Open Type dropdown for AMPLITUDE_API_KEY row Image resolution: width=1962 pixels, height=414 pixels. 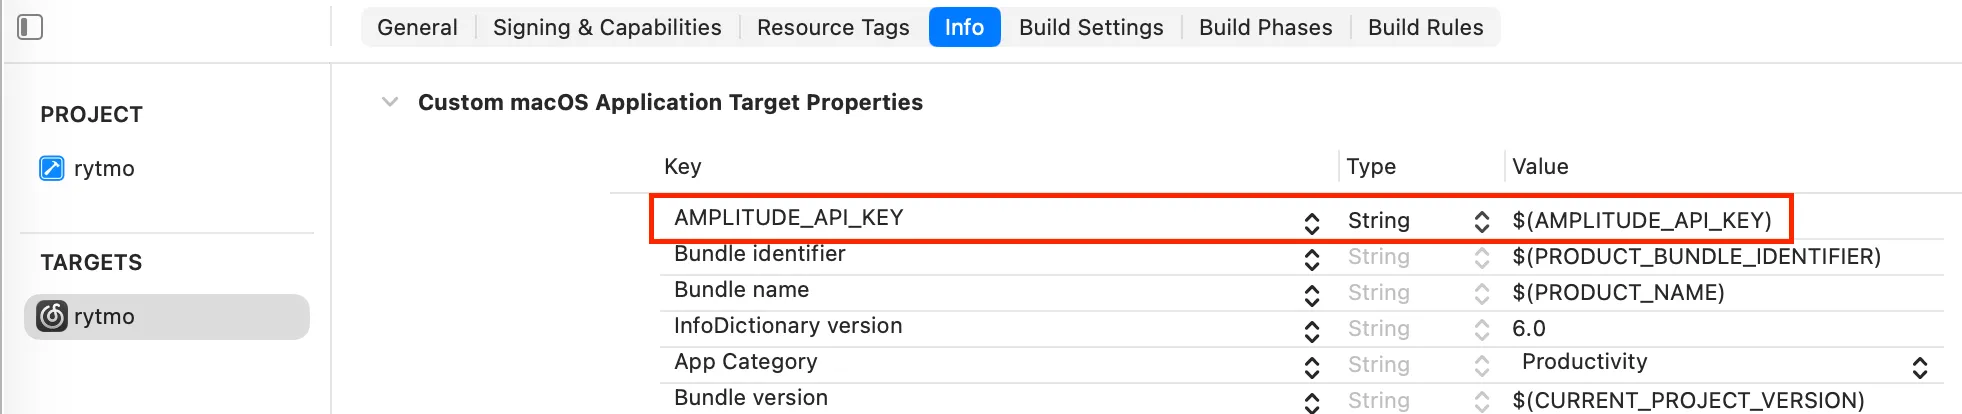tap(1481, 221)
